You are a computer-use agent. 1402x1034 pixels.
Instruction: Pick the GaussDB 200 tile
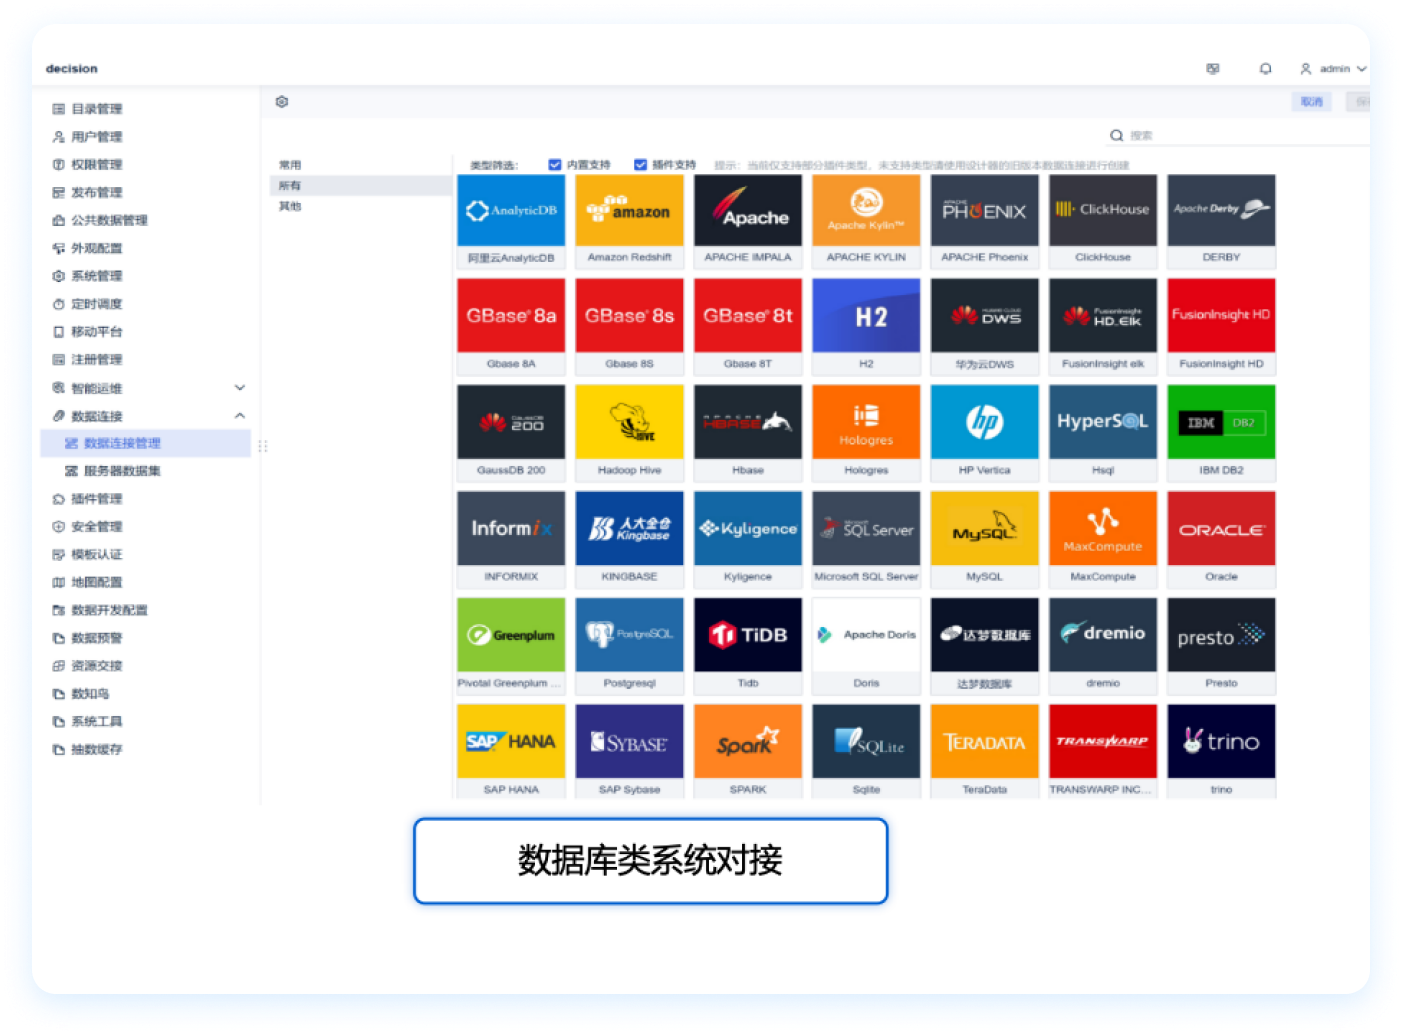coord(511,433)
